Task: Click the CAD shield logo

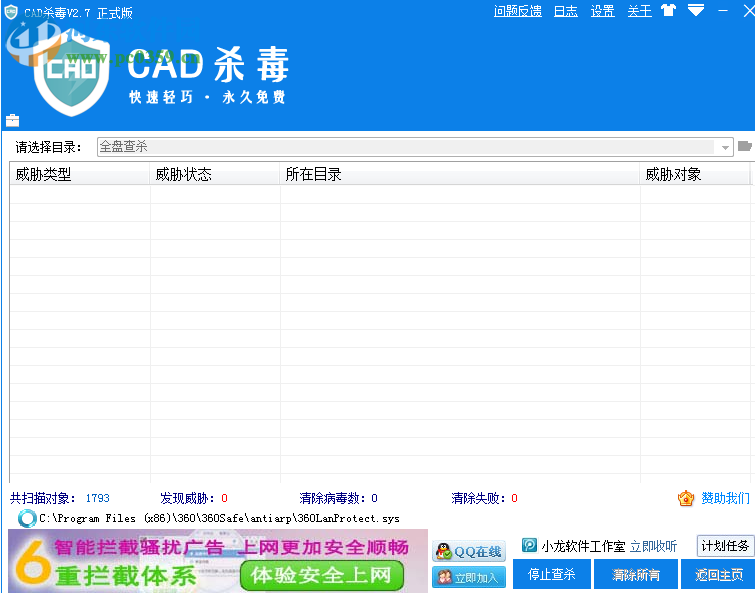Action: (72, 75)
